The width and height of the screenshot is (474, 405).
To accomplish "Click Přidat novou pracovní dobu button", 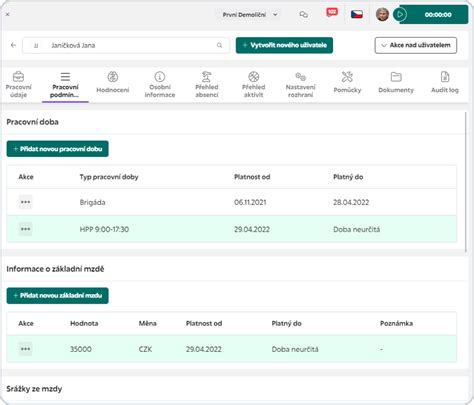I will coord(57,149).
